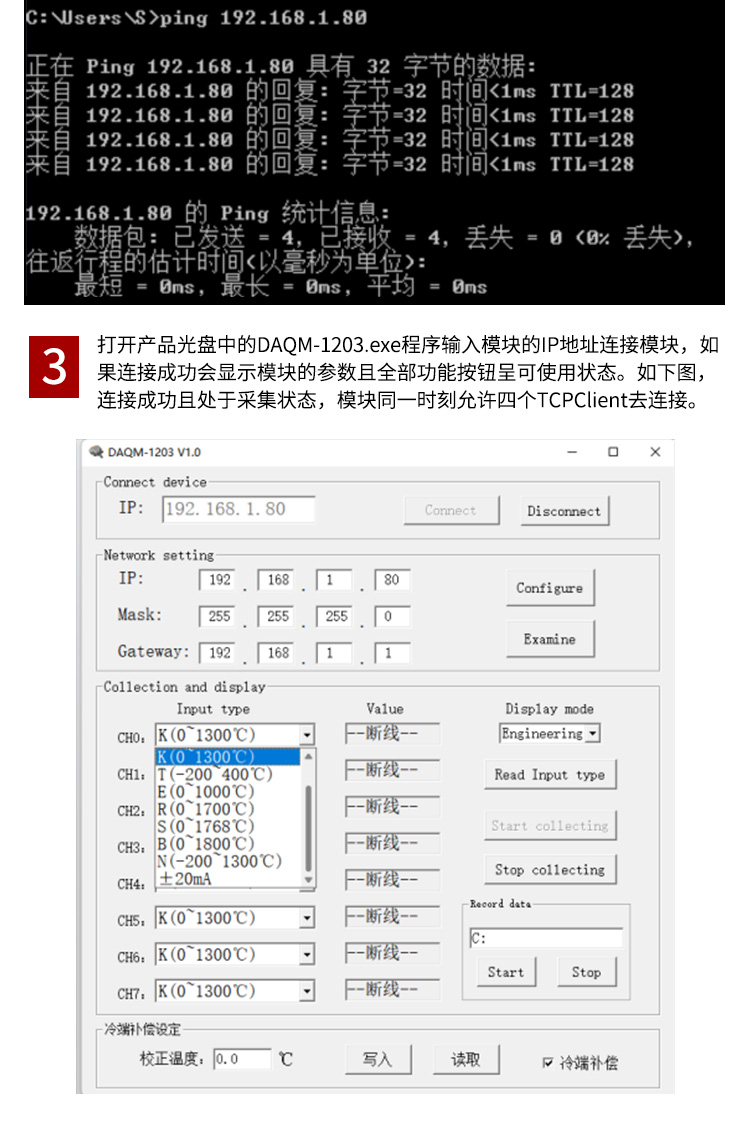Open the CH7 input type dropdown
Screen dimensions: 750x1147
[307, 990]
